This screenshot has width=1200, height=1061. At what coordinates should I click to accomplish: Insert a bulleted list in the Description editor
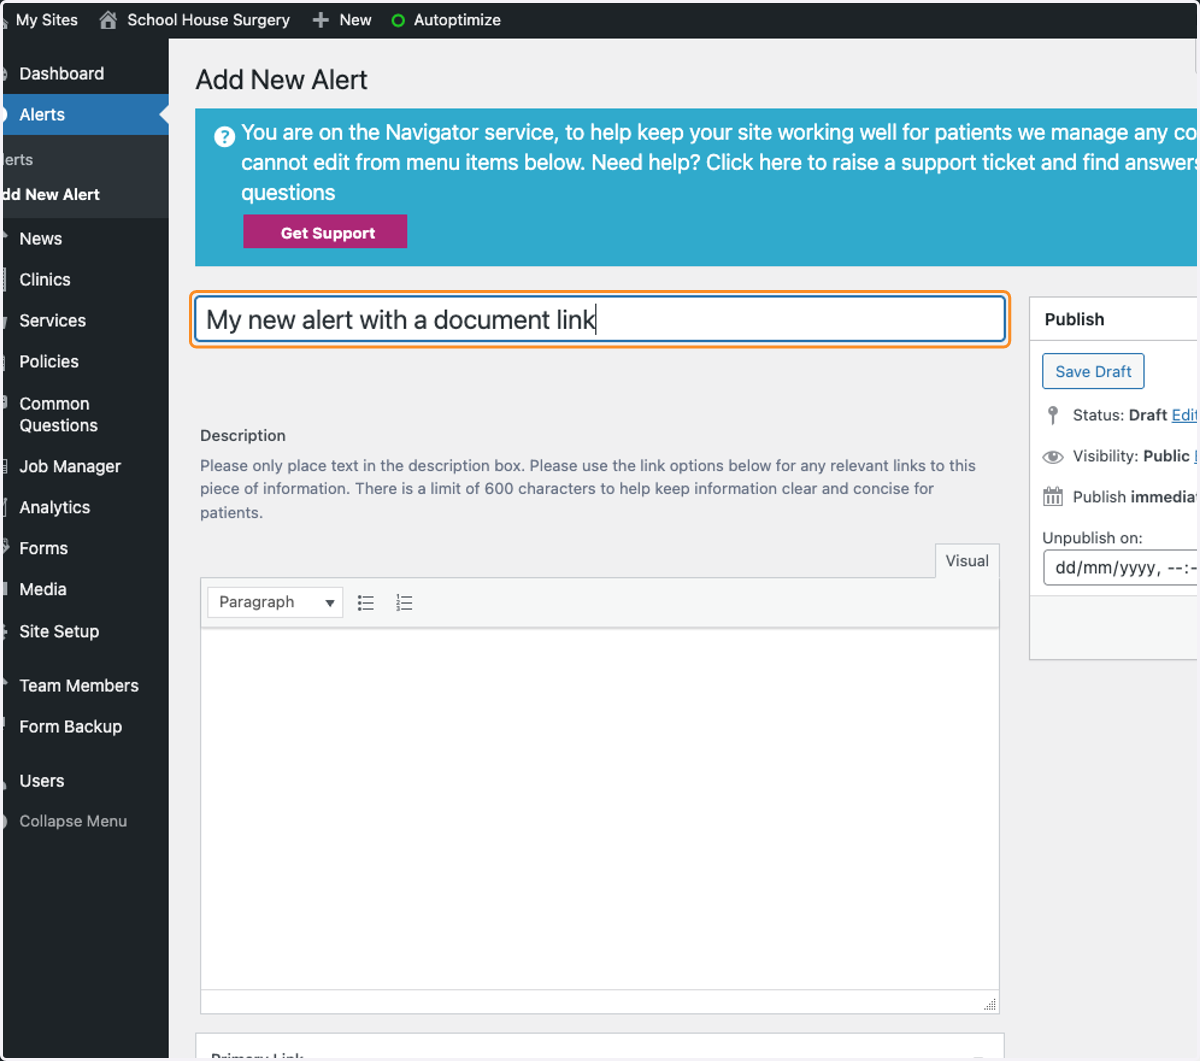(x=366, y=603)
